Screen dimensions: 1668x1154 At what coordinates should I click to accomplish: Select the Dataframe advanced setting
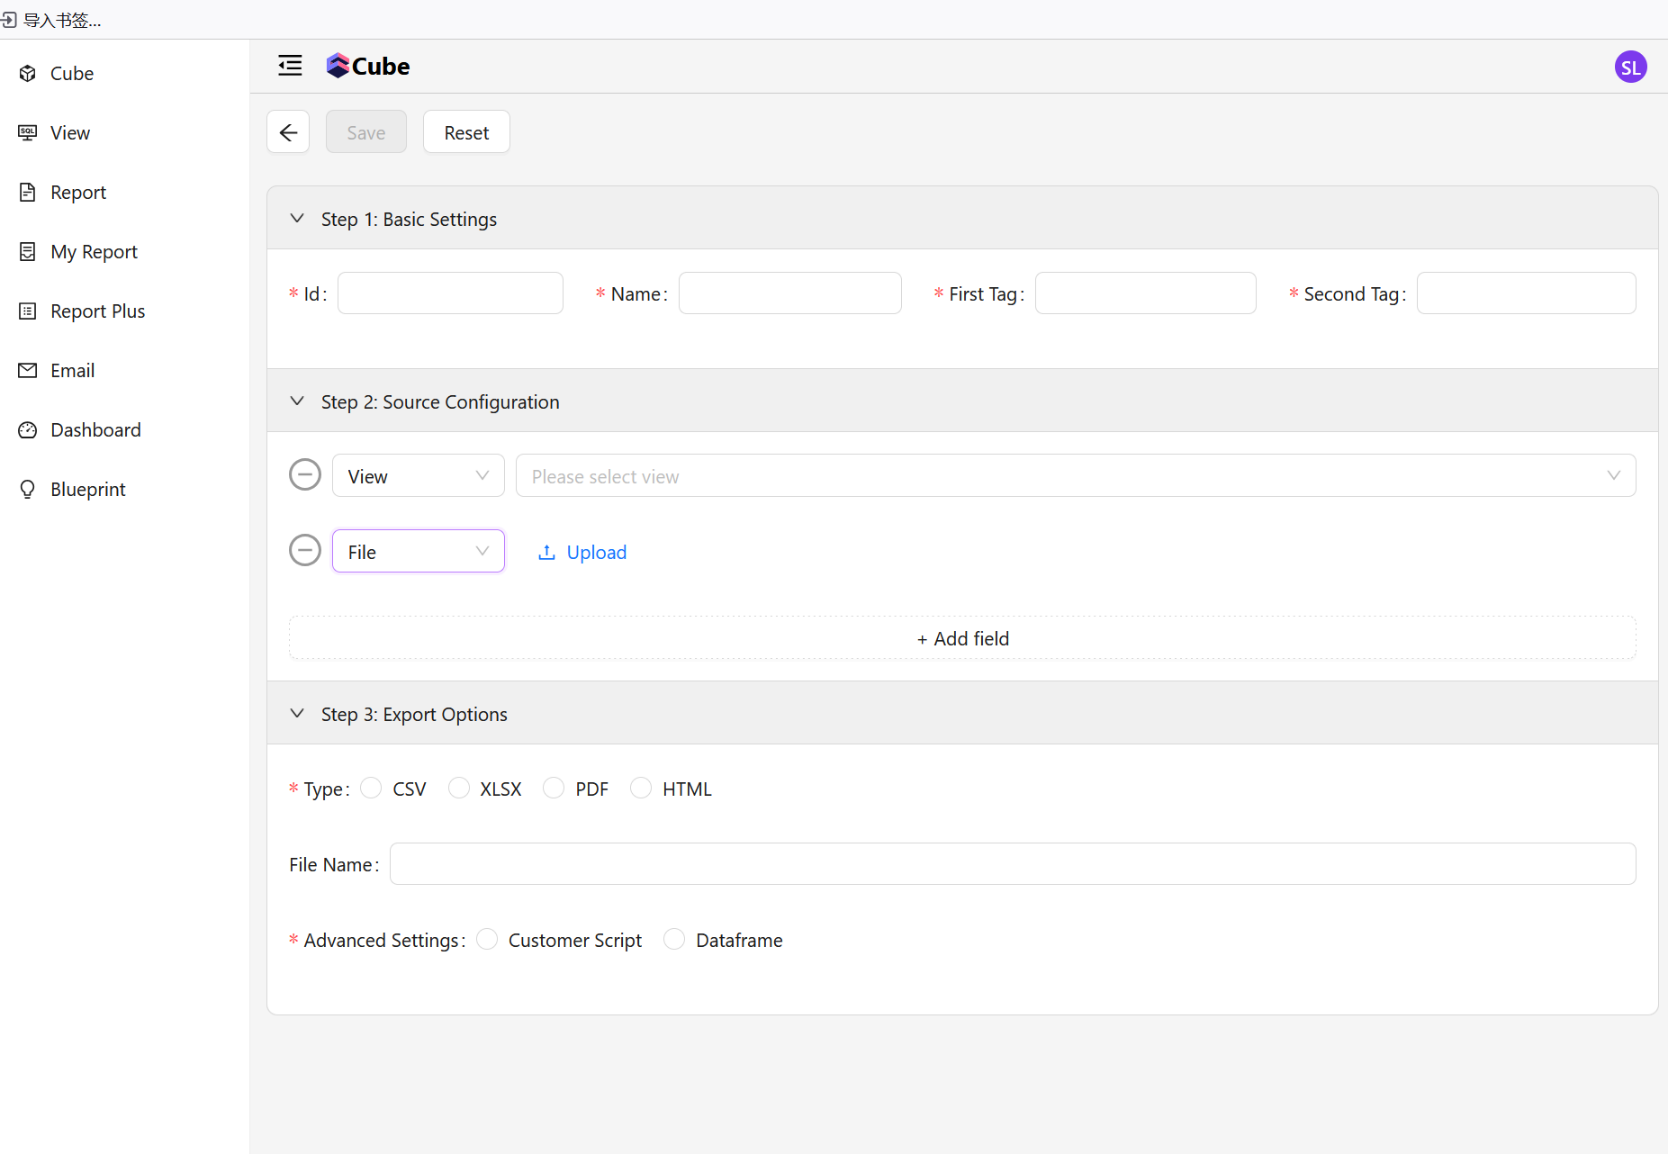(x=675, y=940)
